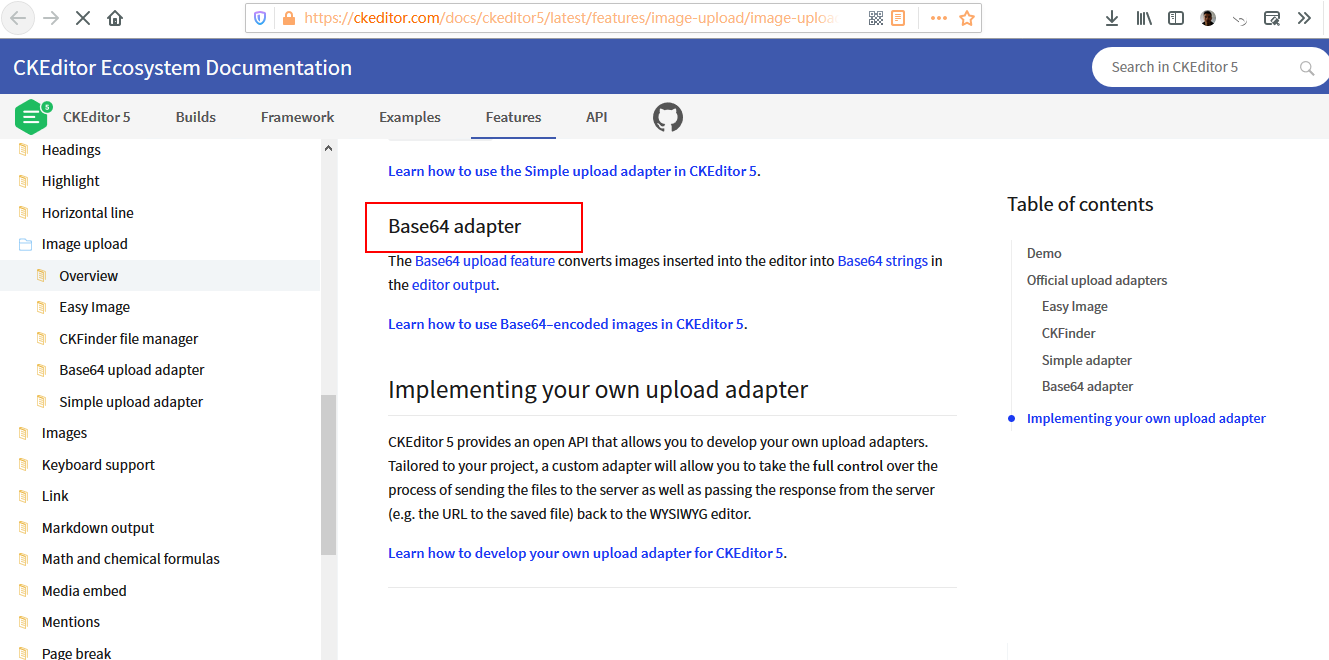Open the Features tab

pyautogui.click(x=513, y=117)
